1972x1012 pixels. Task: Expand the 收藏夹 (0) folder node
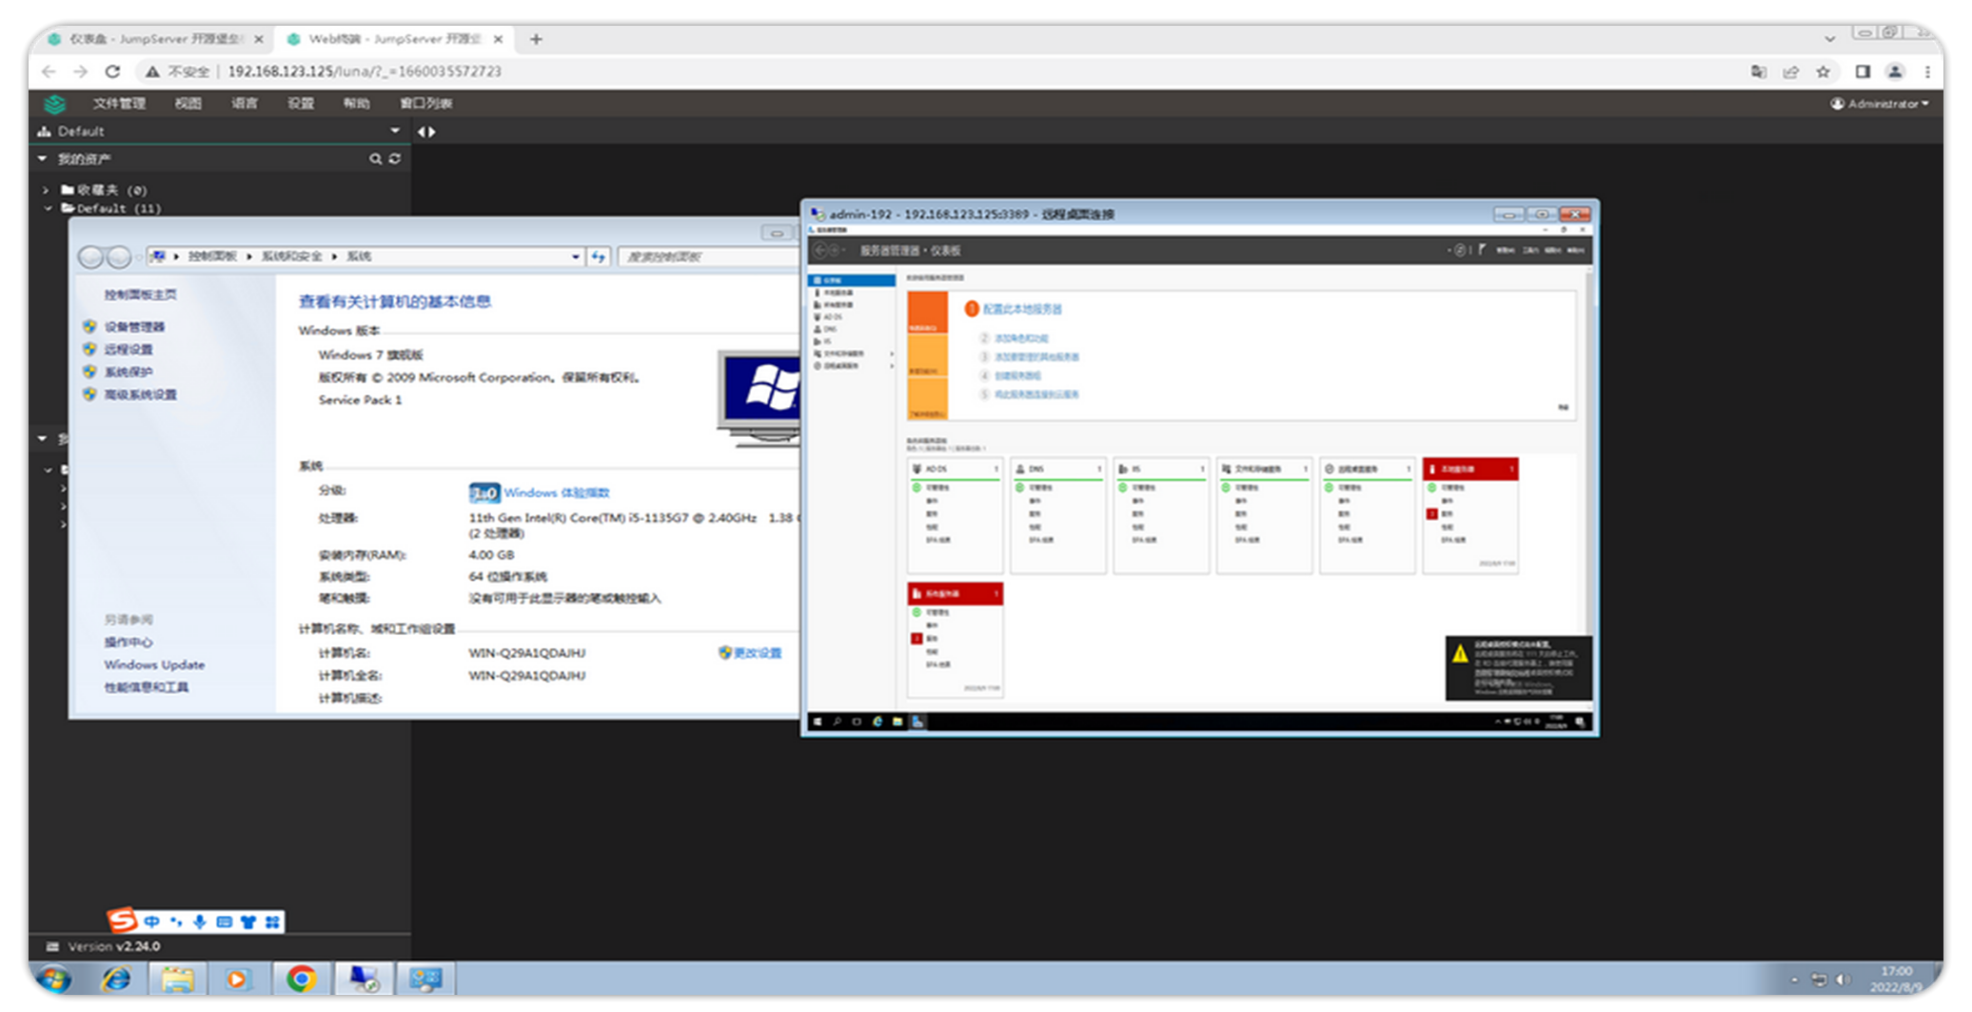tap(46, 190)
